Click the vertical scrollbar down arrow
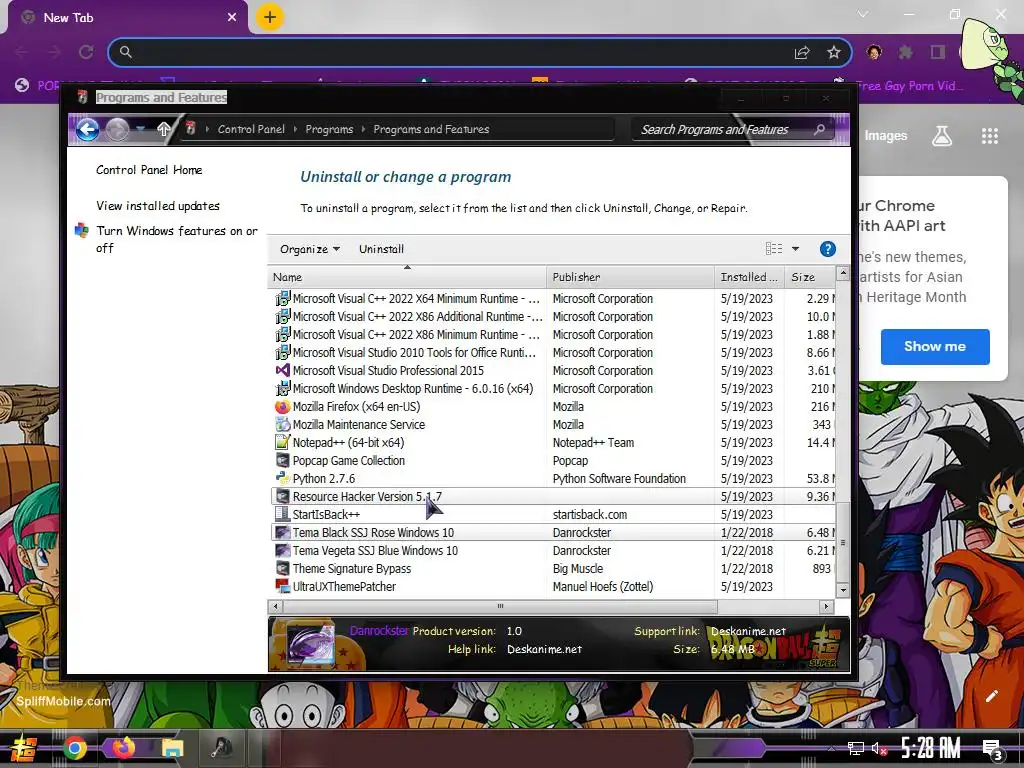1024x768 pixels. tap(842, 589)
